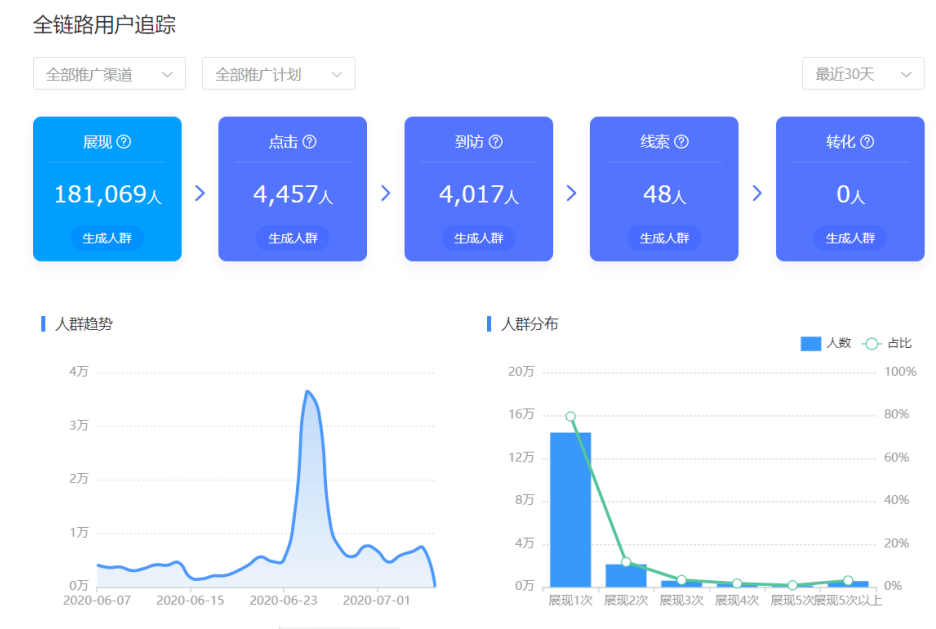Click the help icon next to 点击
The image size is (936, 629).
pyautogui.click(x=310, y=142)
